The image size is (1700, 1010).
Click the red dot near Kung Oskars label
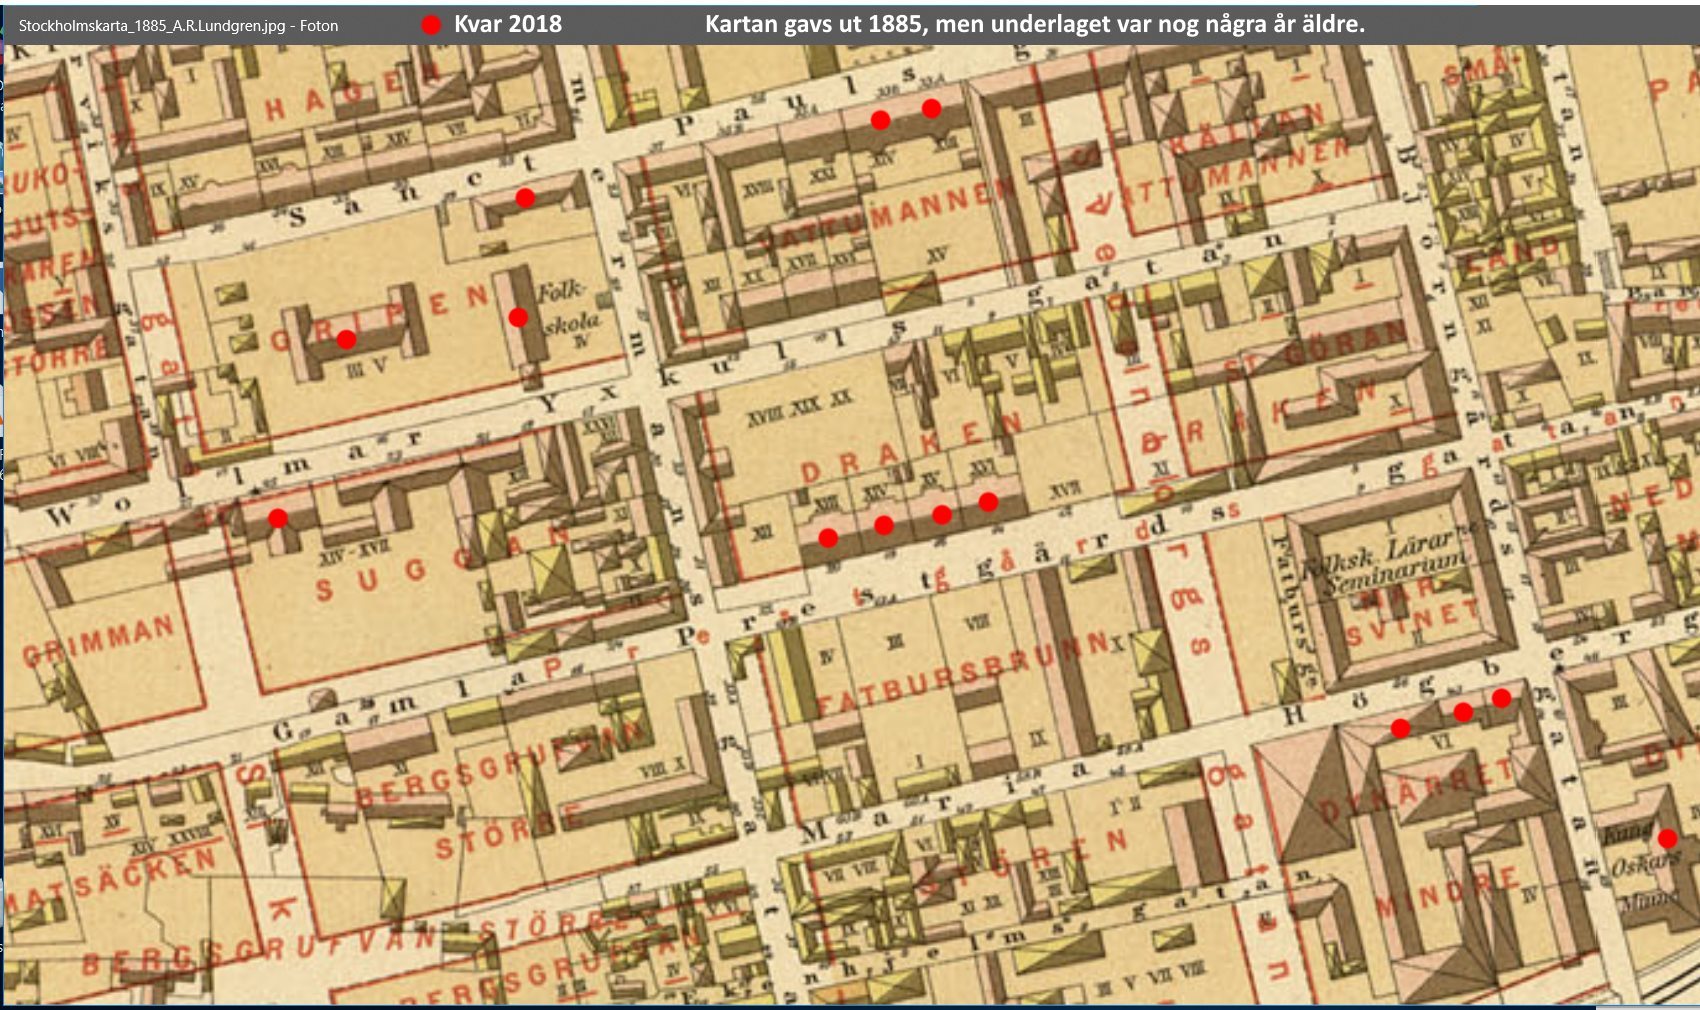(1667, 839)
